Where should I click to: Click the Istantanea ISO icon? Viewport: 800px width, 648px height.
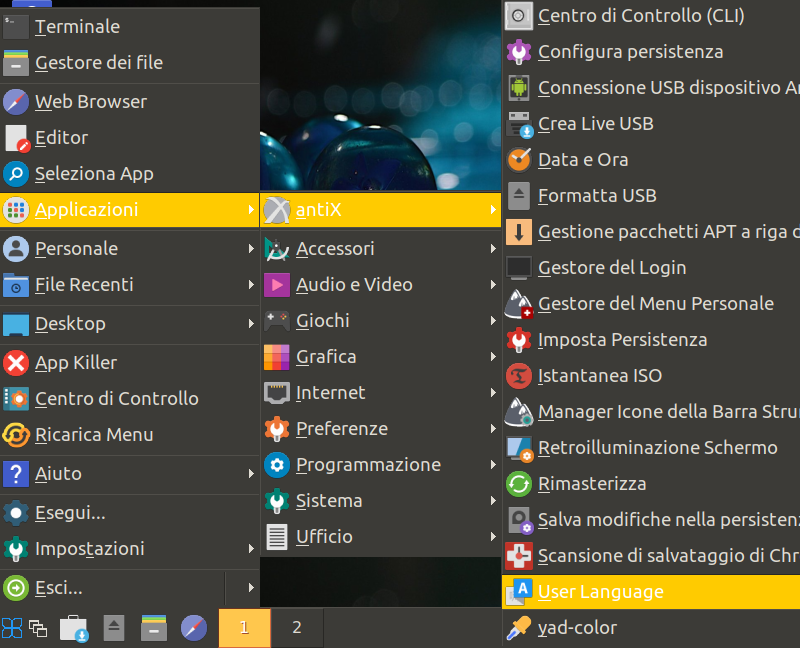pos(519,376)
